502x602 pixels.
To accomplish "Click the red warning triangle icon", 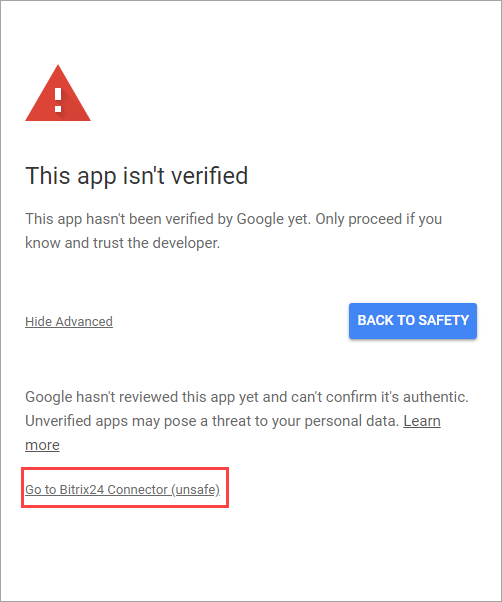I will 58,93.
